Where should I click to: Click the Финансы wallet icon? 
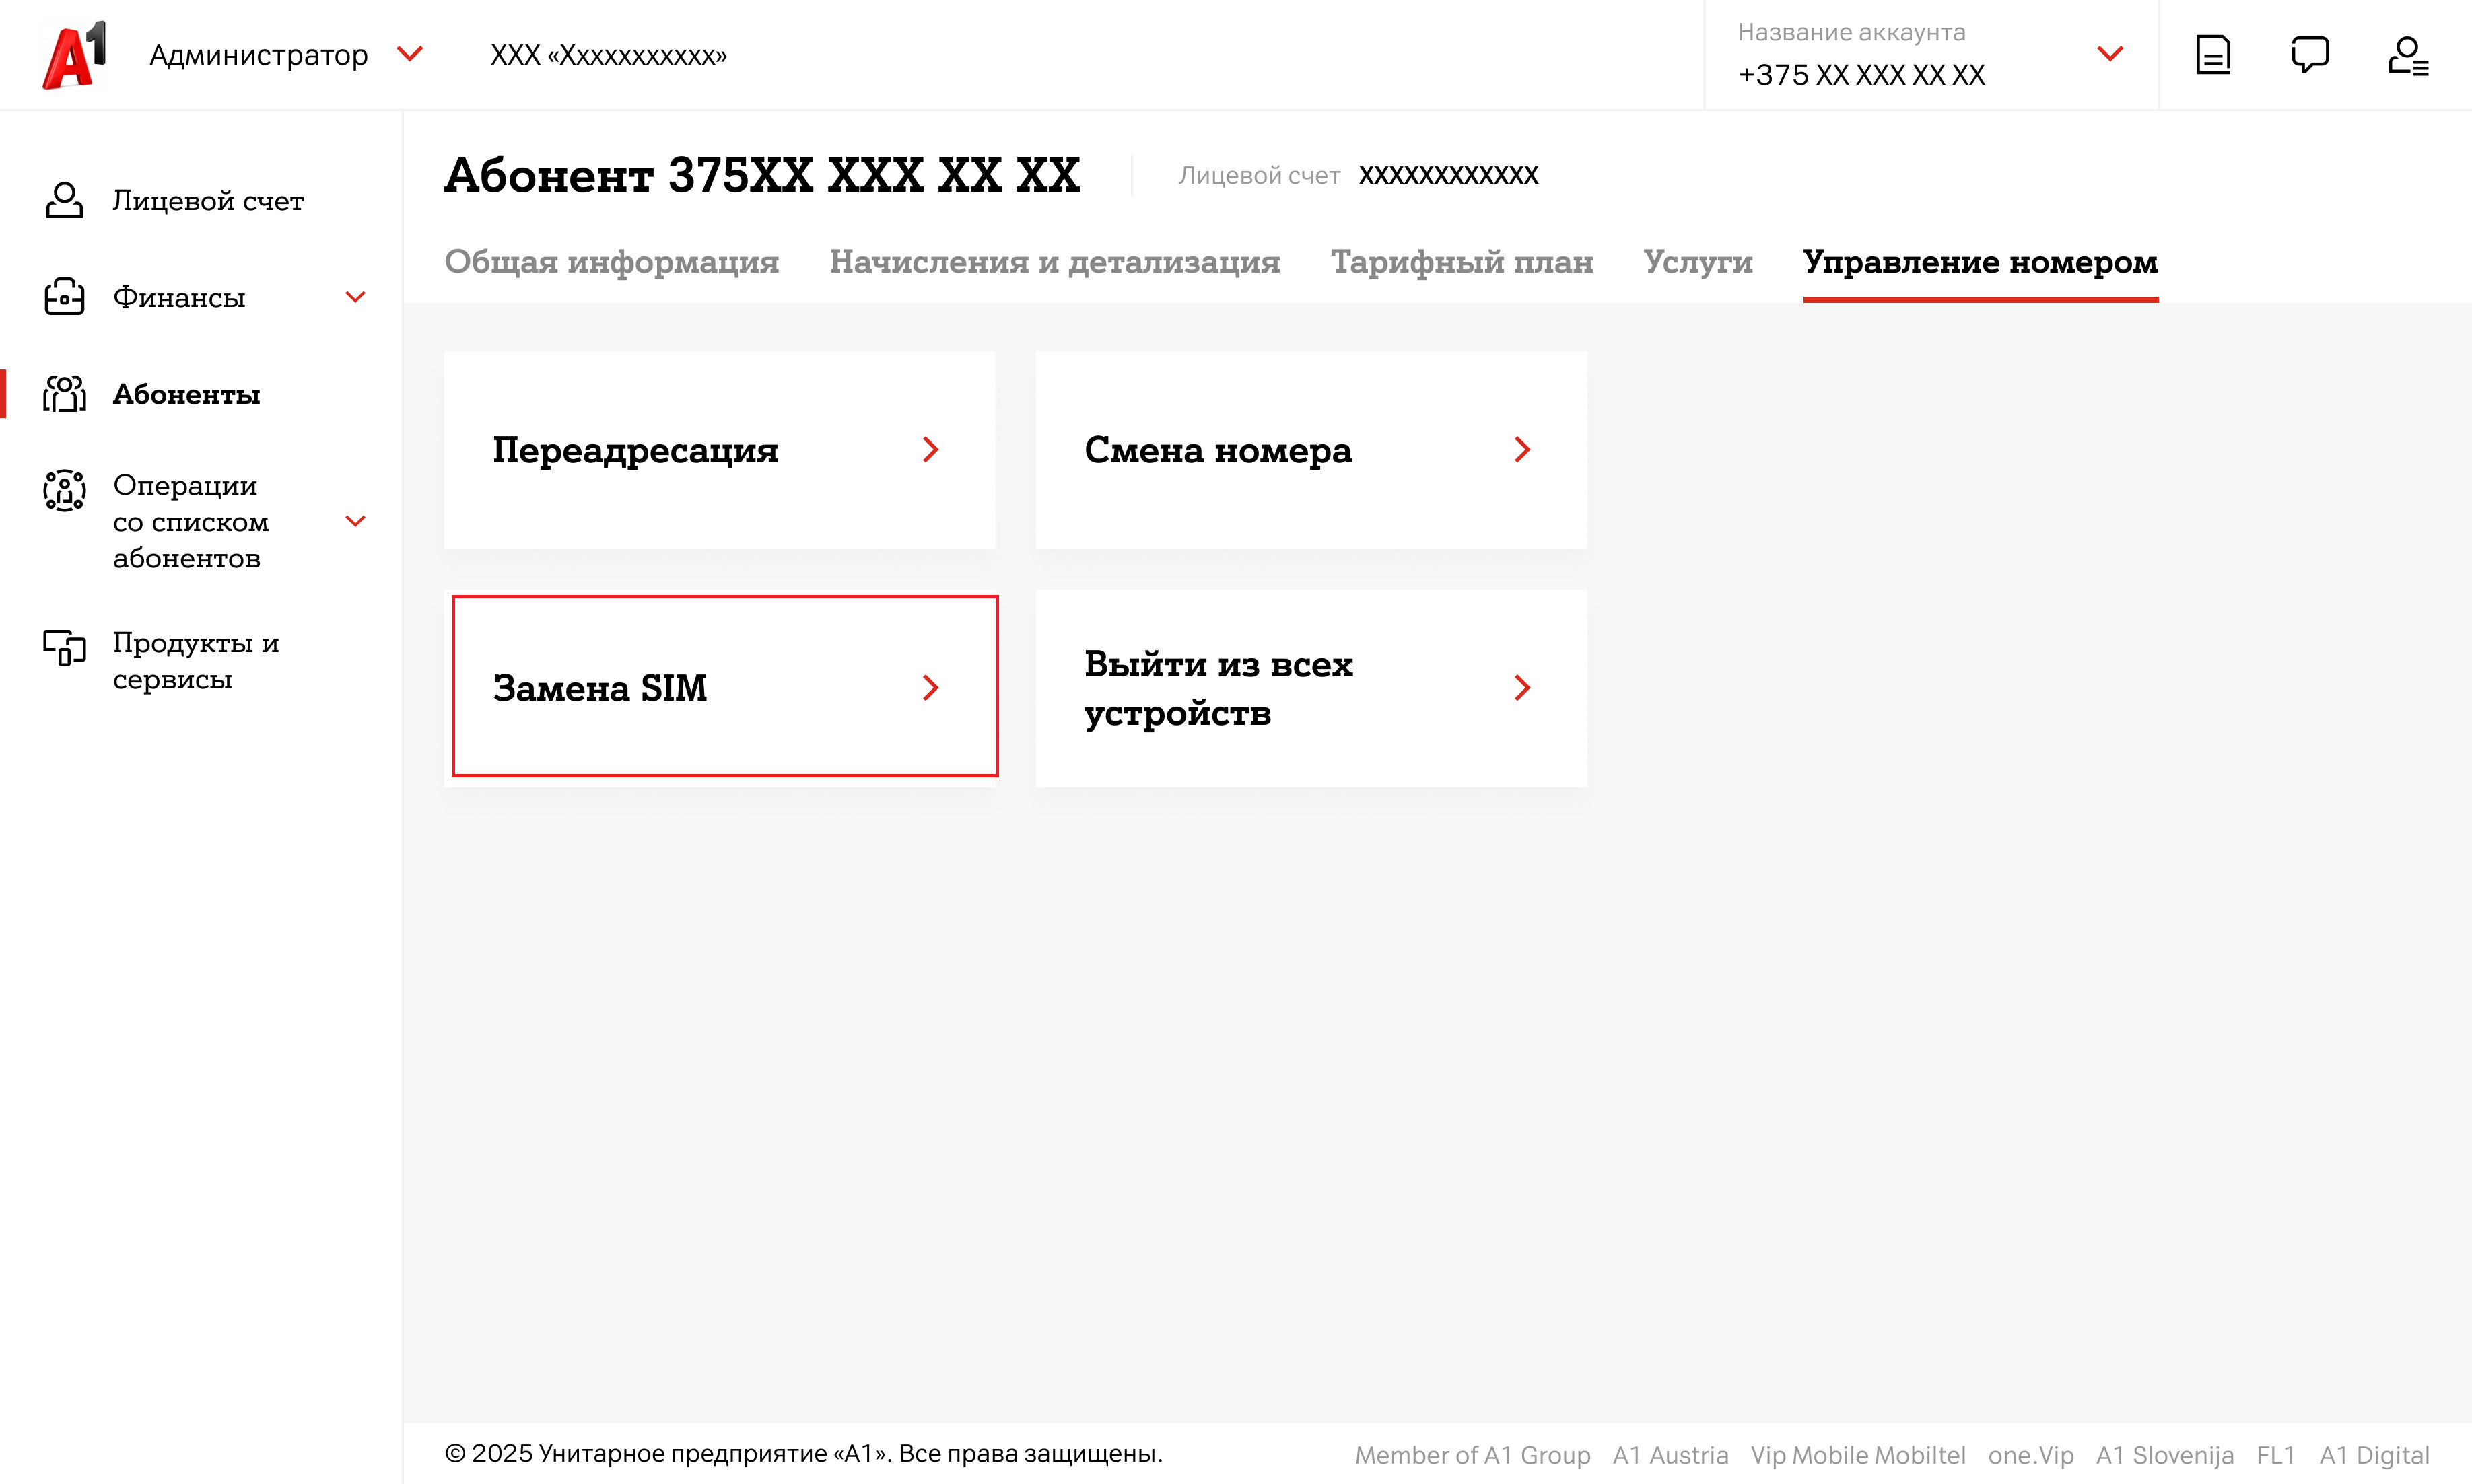tap(64, 297)
